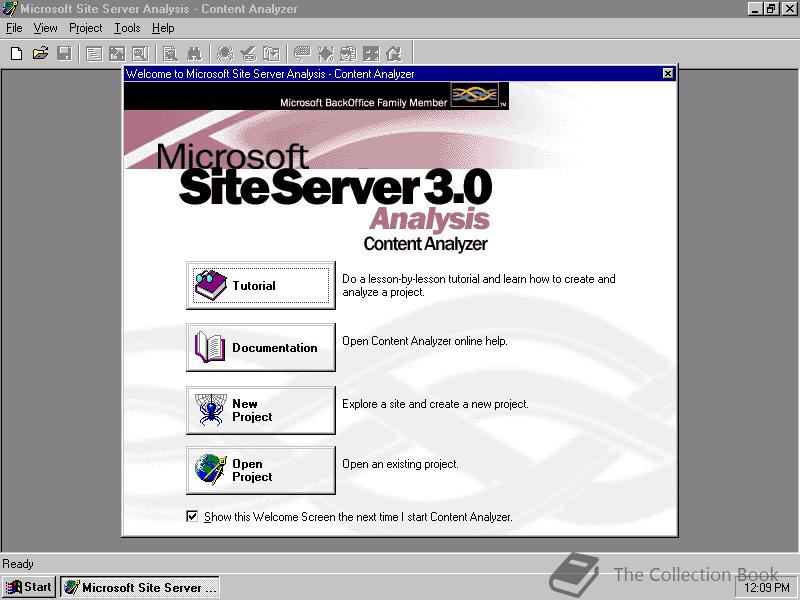Click the house with arrow toolbar icon
This screenshot has width=800, height=600.
pyautogui.click(x=394, y=53)
